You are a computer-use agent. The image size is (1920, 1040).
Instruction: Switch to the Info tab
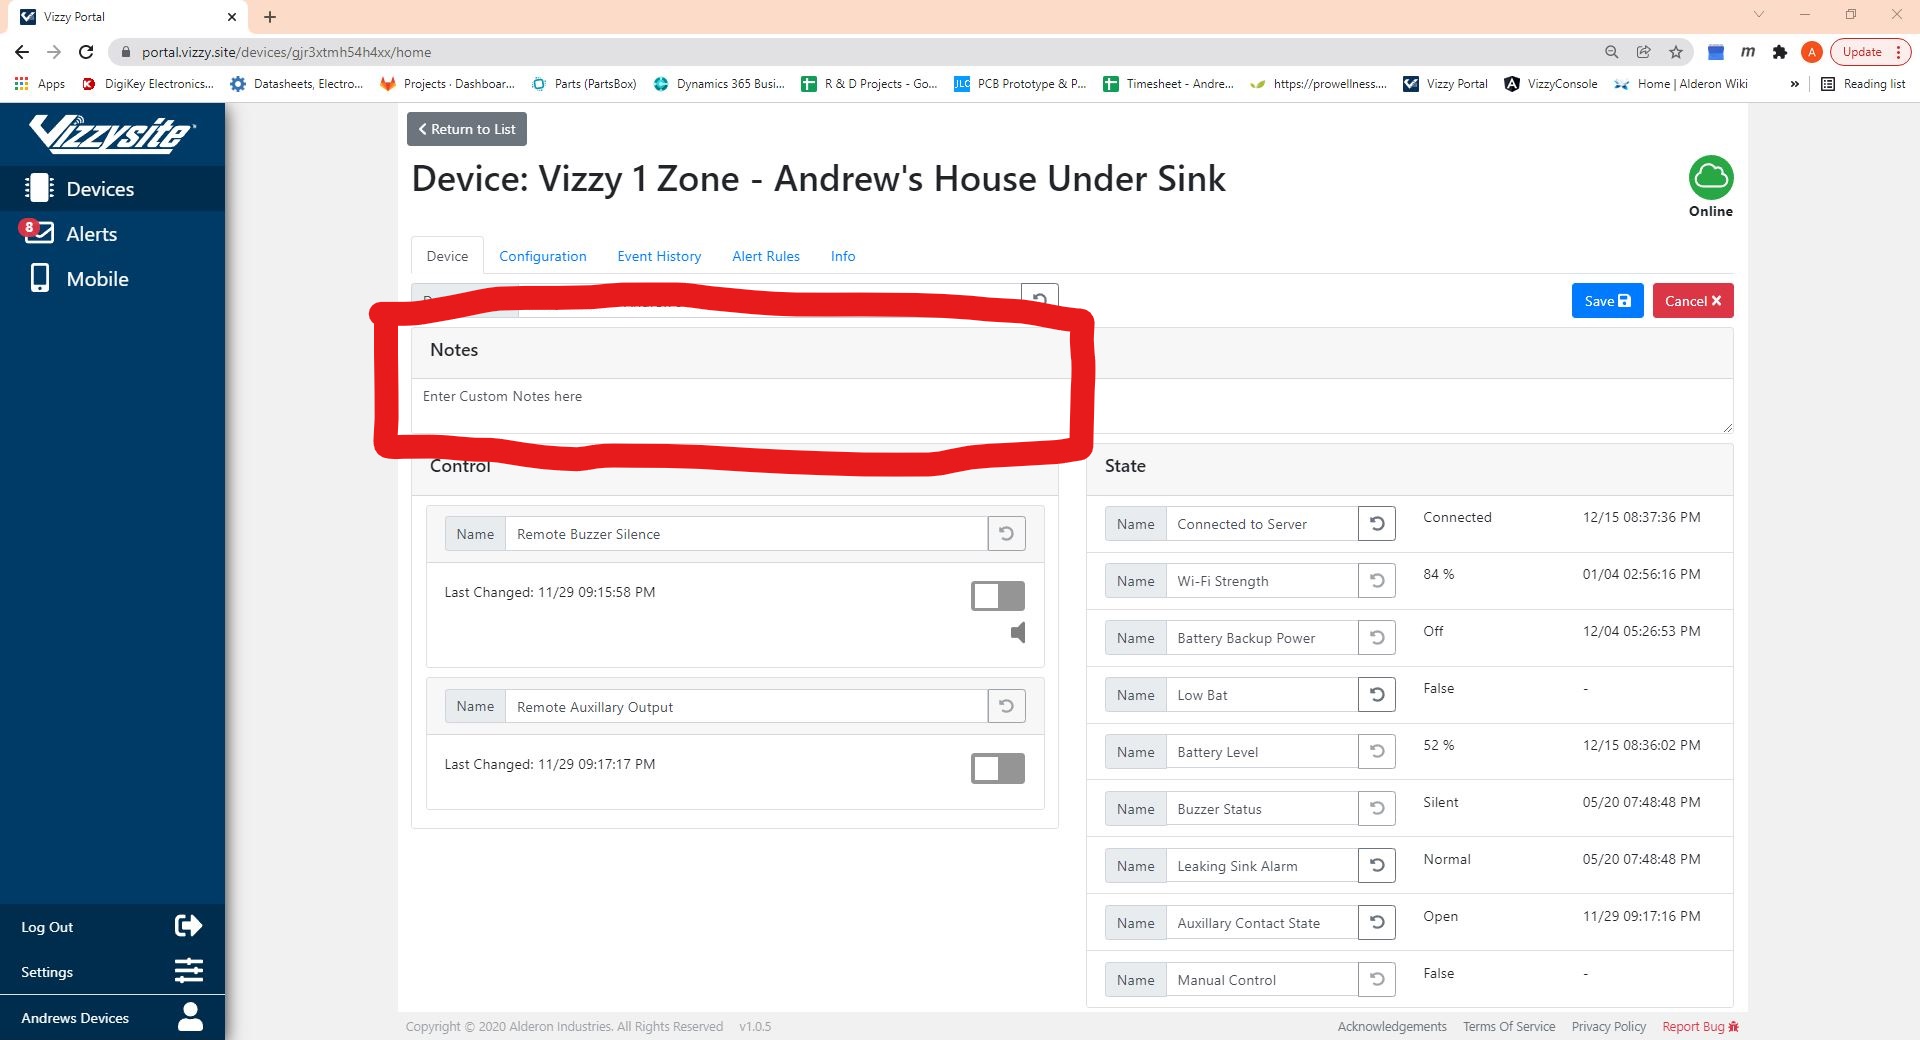click(843, 256)
